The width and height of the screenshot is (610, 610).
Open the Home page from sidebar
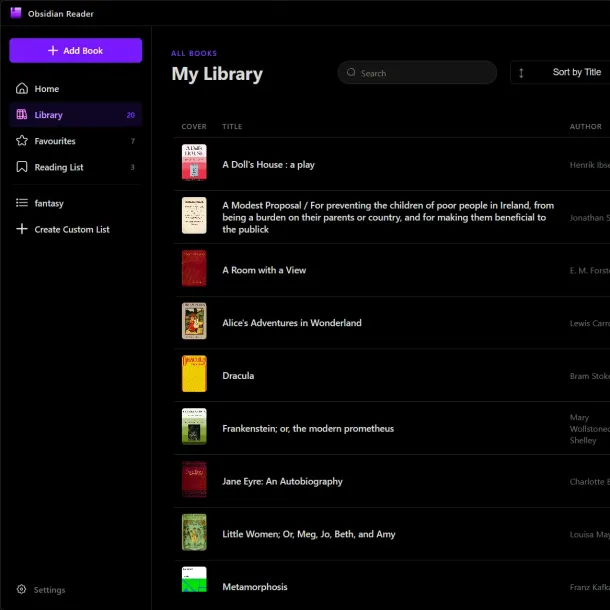76,89
